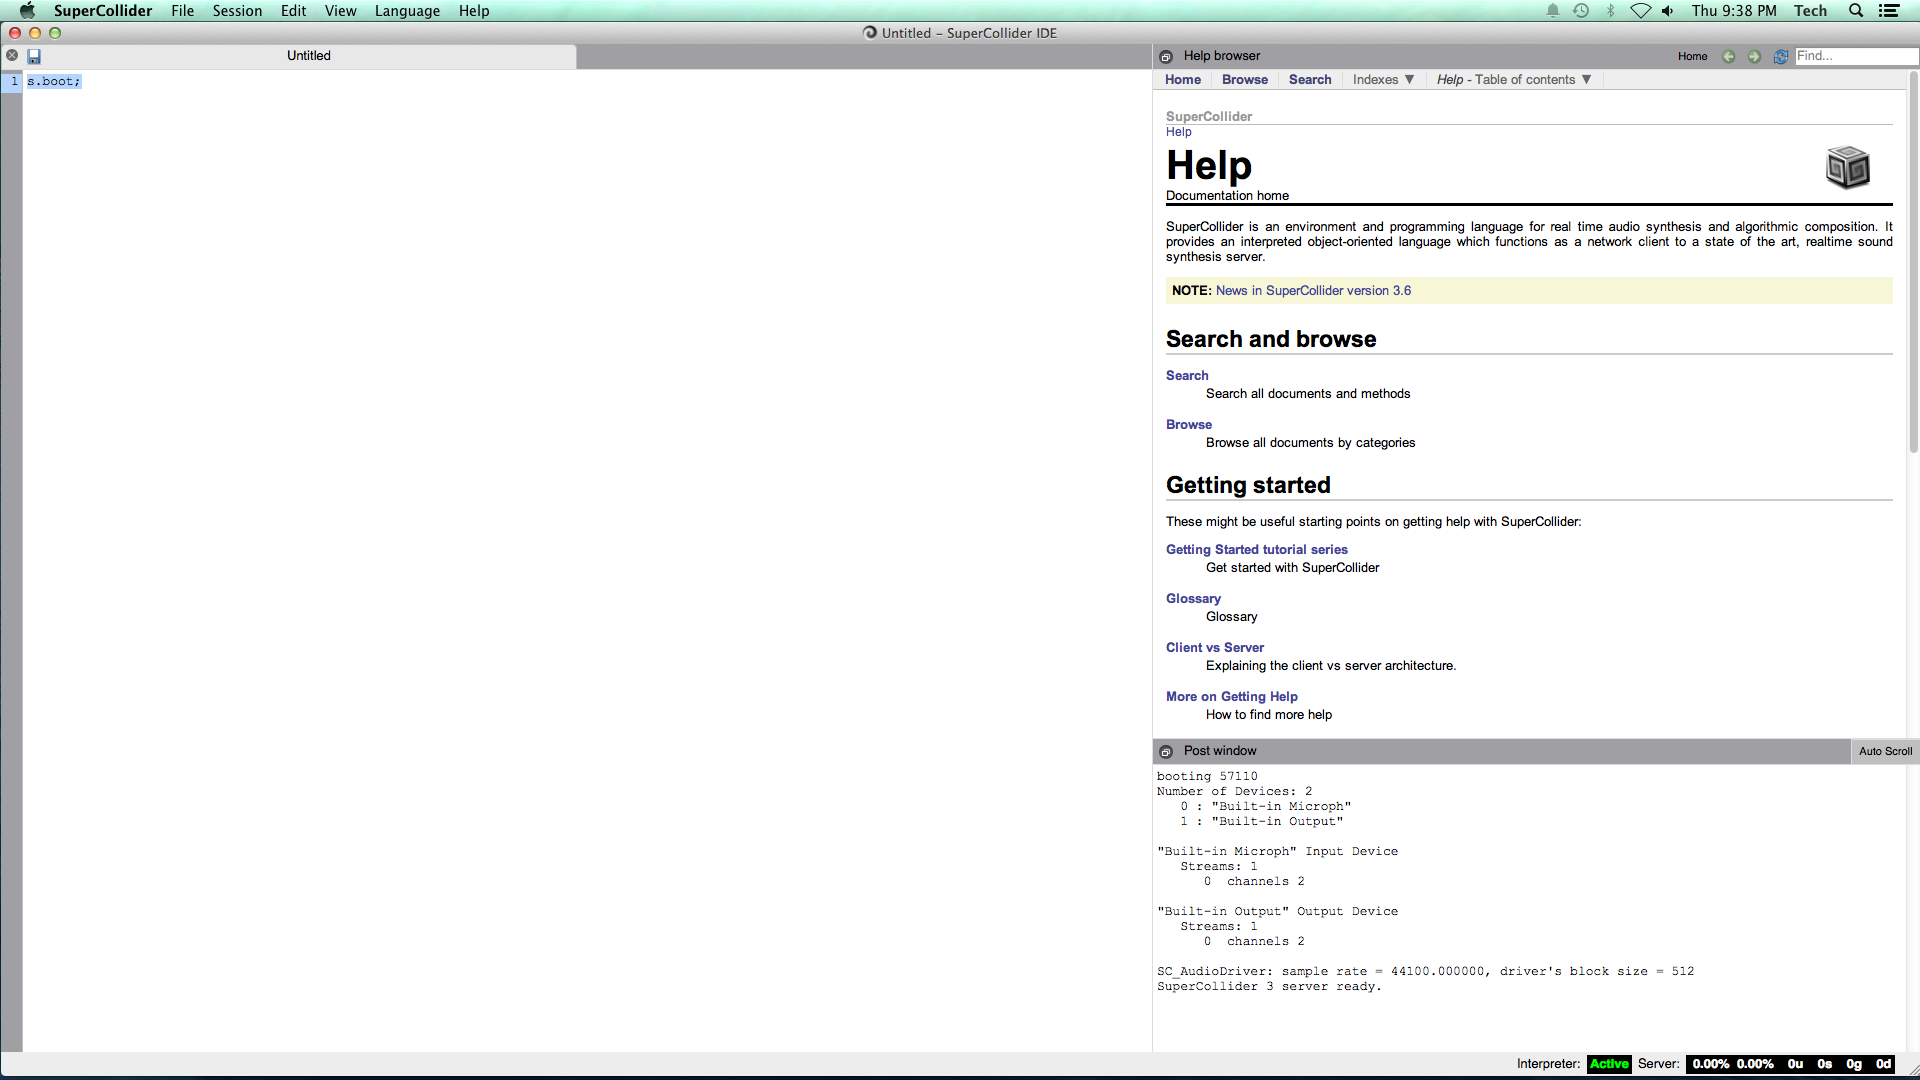Open the Edit menu
The width and height of the screenshot is (1920, 1080).
pyautogui.click(x=293, y=11)
